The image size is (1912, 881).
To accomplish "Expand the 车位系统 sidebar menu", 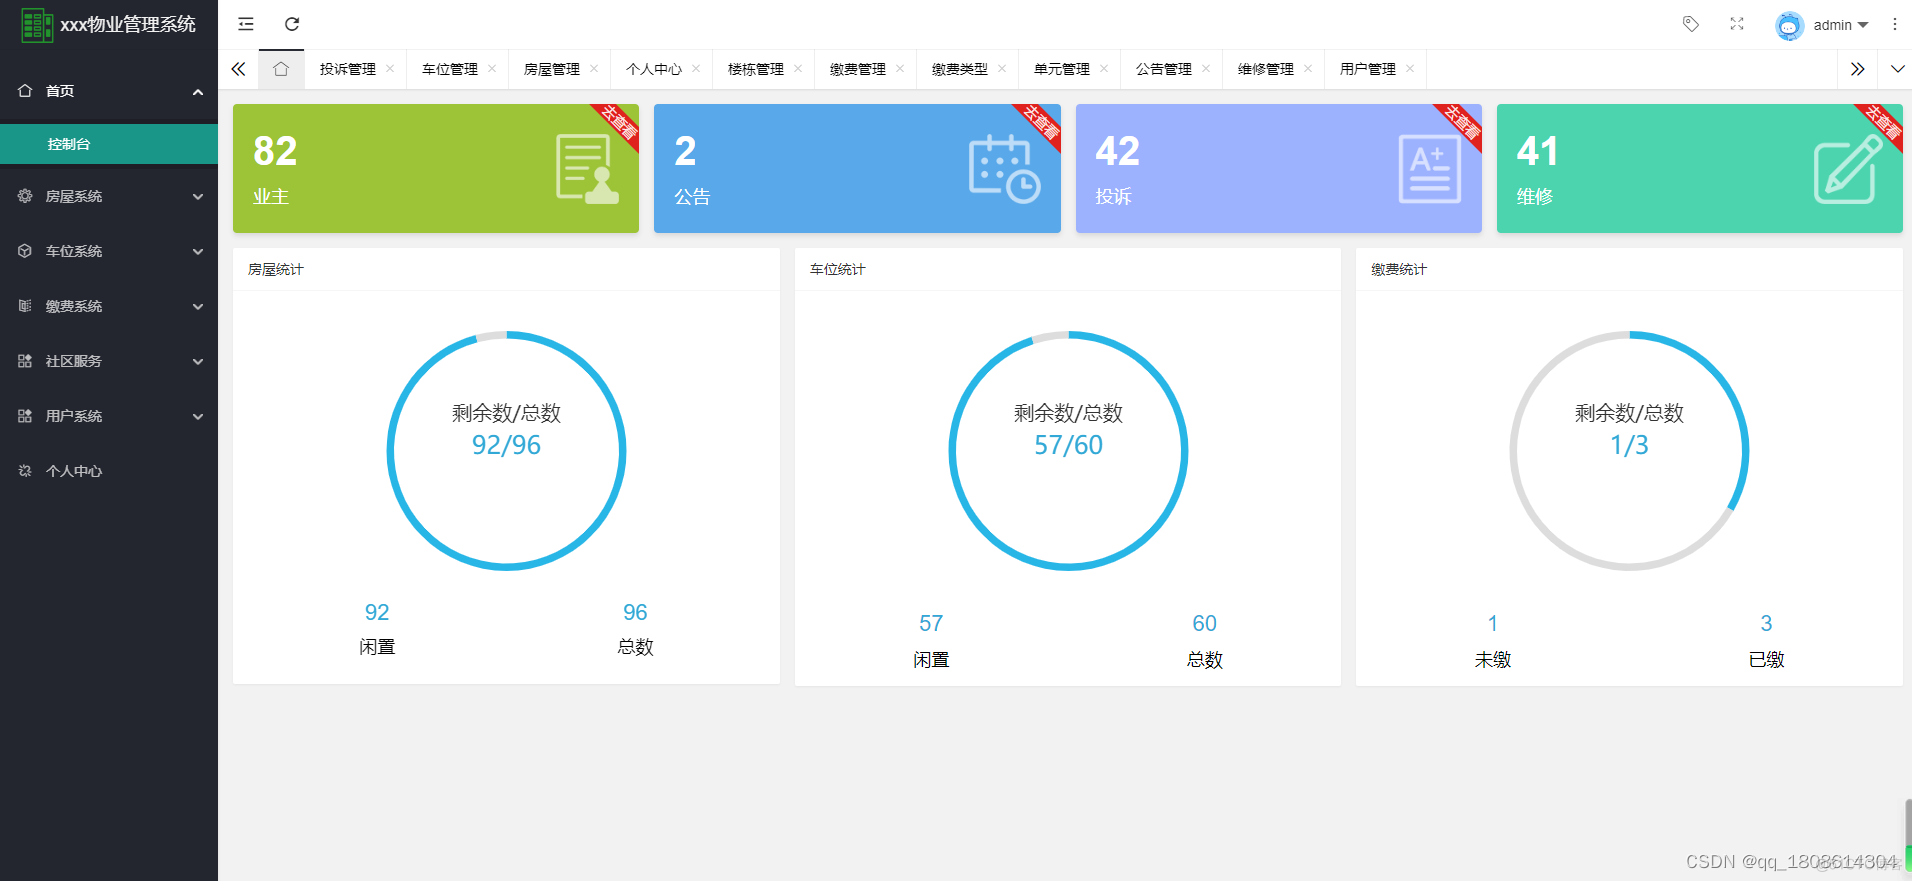I will (109, 251).
